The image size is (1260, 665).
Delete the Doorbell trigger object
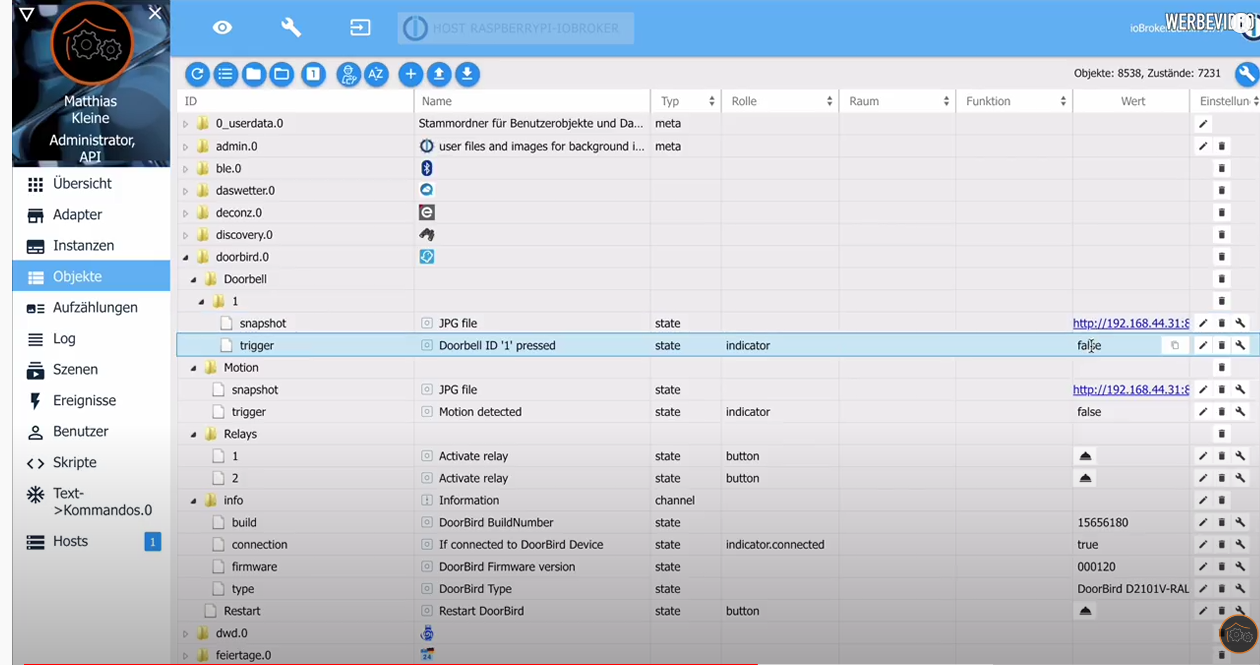pos(1221,345)
